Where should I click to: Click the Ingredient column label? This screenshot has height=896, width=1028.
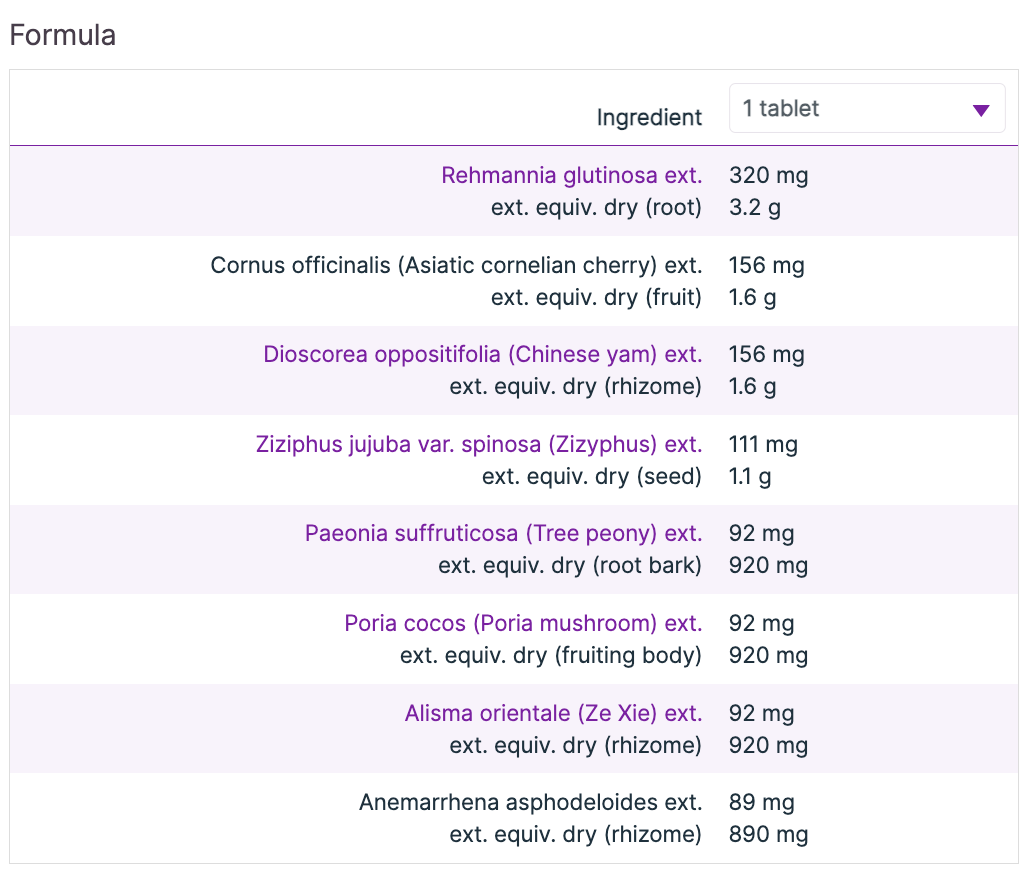coord(649,118)
